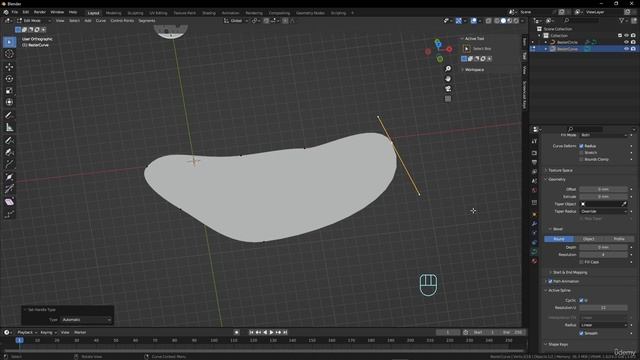
Task: Toggle Fill Caps checkbox in Bevel
Action: 581,262
